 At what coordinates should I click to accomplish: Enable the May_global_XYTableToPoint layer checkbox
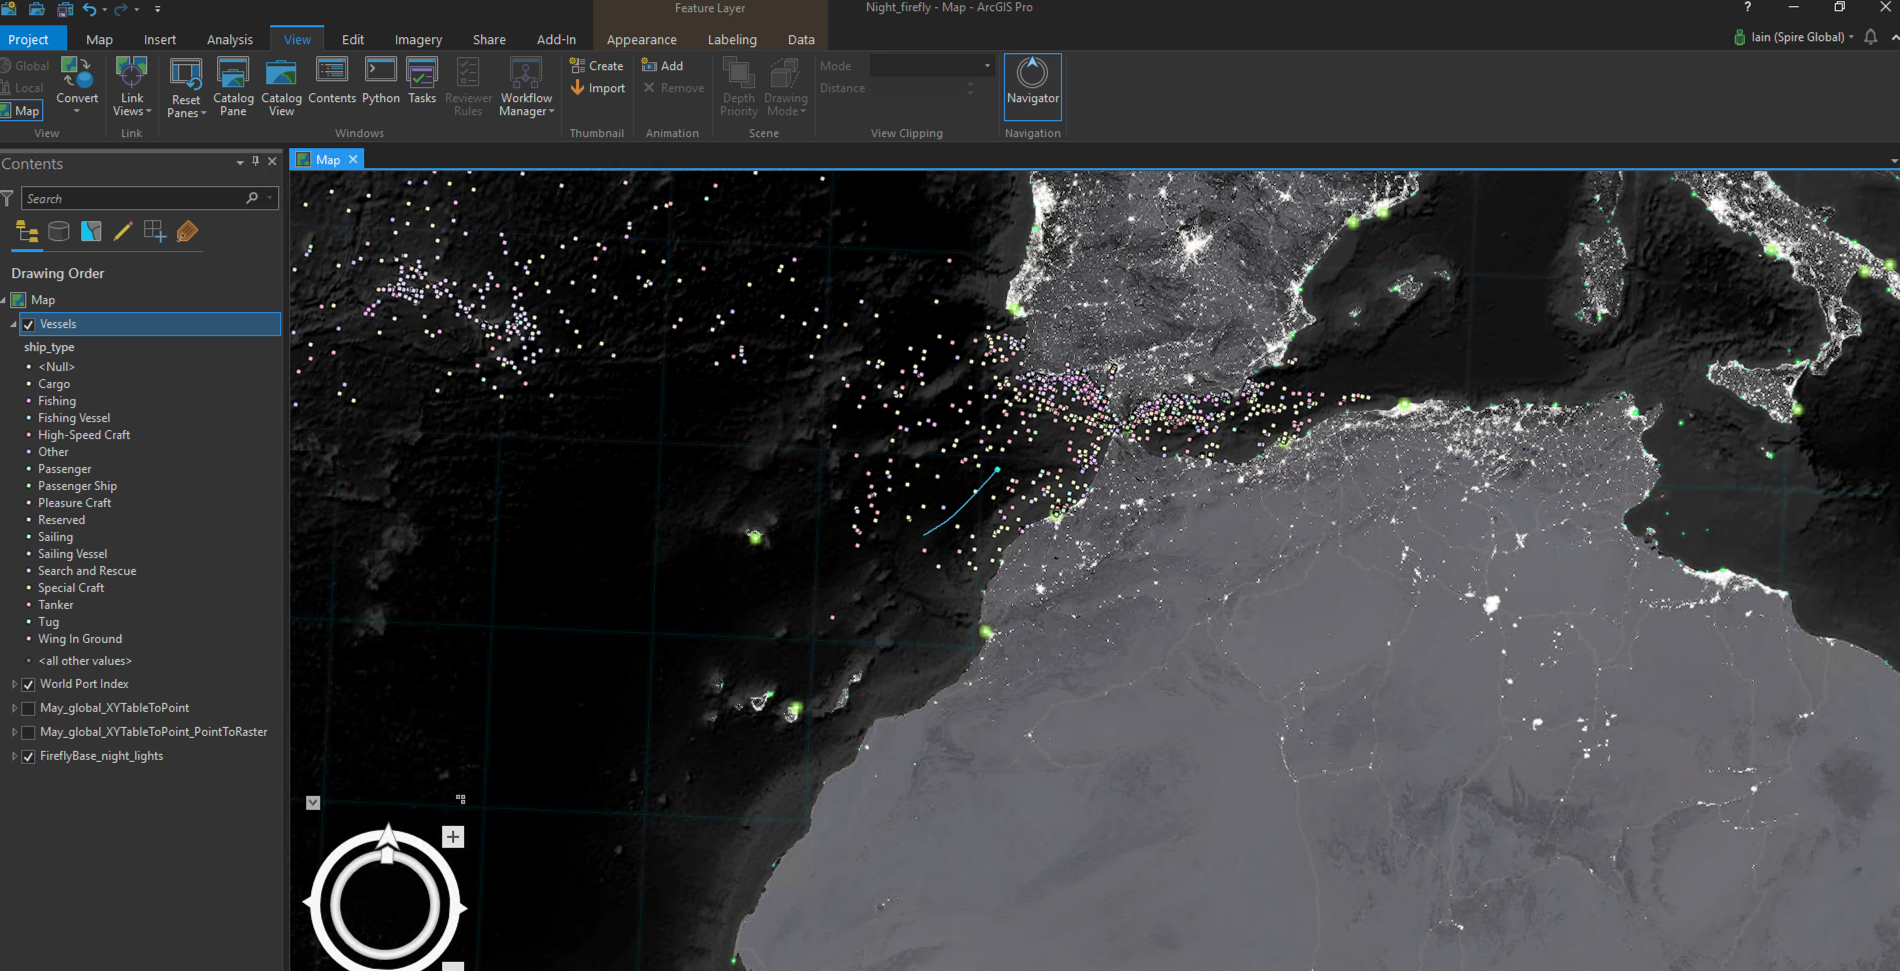pyautogui.click(x=29, y=708)
